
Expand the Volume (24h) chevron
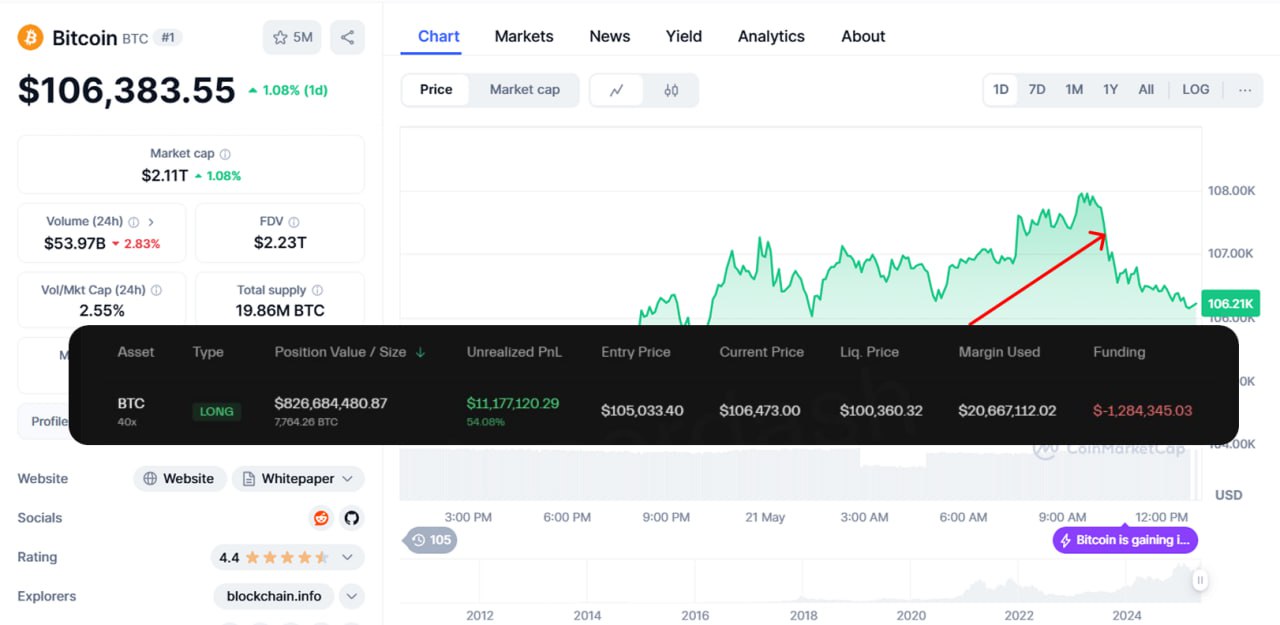click(x=151, y=222)
